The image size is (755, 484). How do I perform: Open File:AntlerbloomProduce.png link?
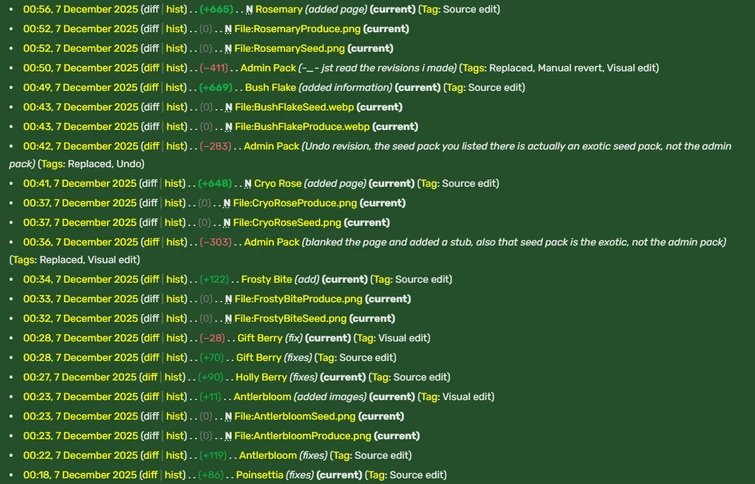[x=303, y=436]
